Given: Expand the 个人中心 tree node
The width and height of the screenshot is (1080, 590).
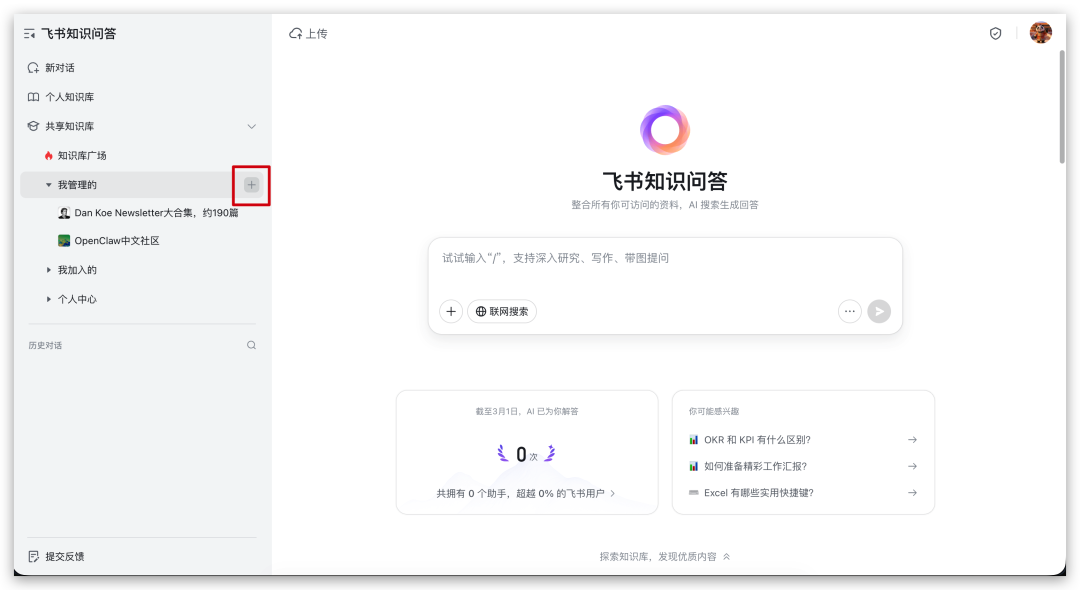Looking at the screenshot, I should tap(48, 299).
